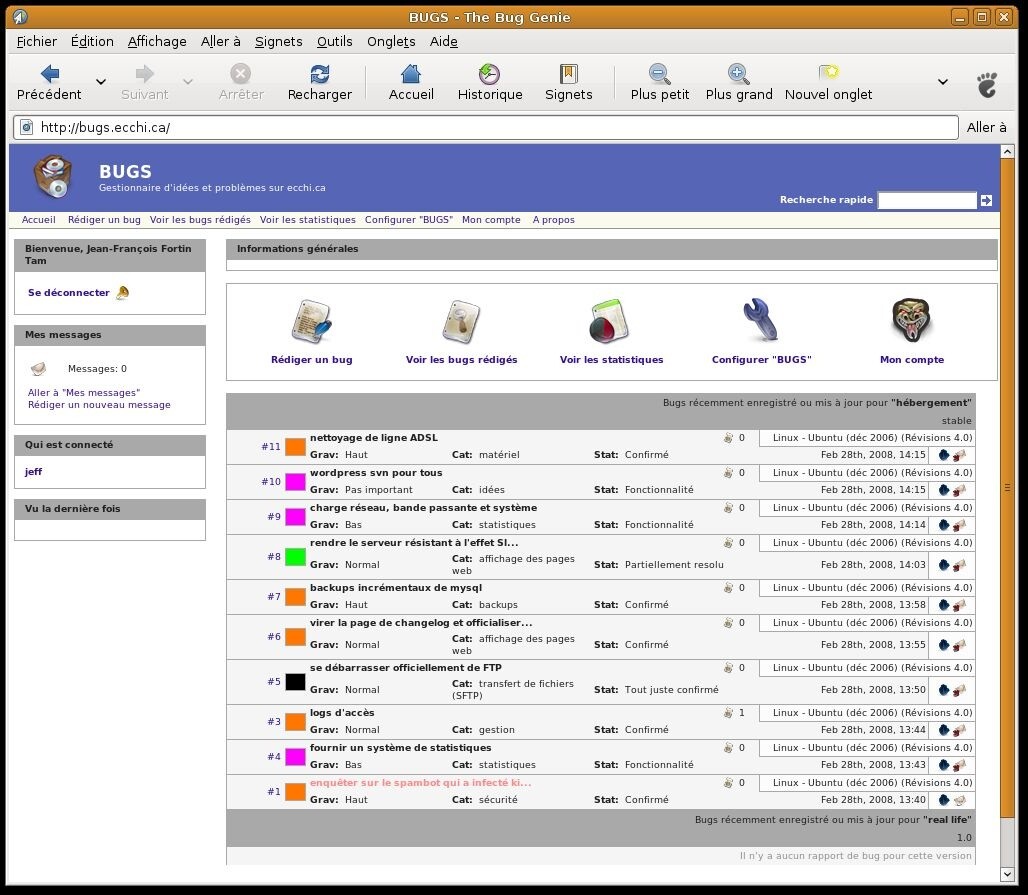Screen dimensions: 1028x895
Task: Click Plus grand zoom-in icon
Action: 738,74
